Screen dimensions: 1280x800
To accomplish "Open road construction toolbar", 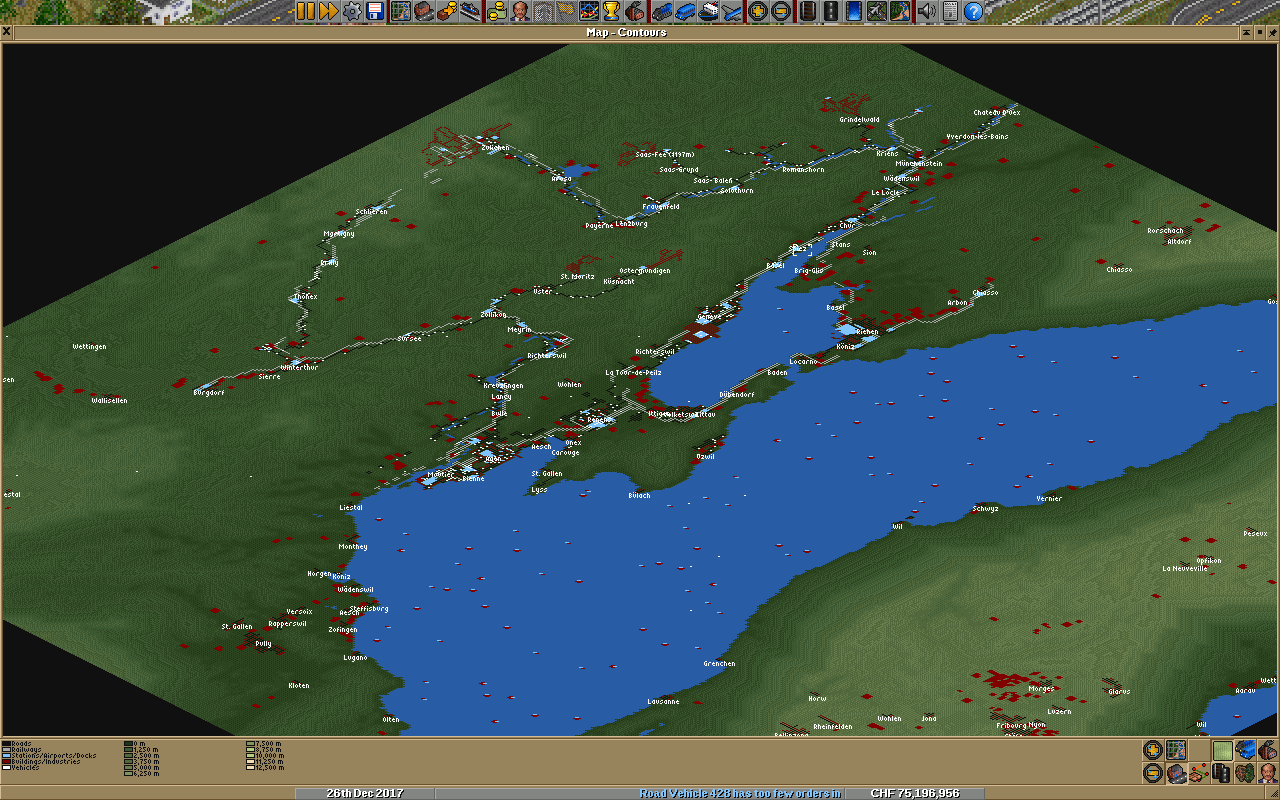I will click(830, 12).
